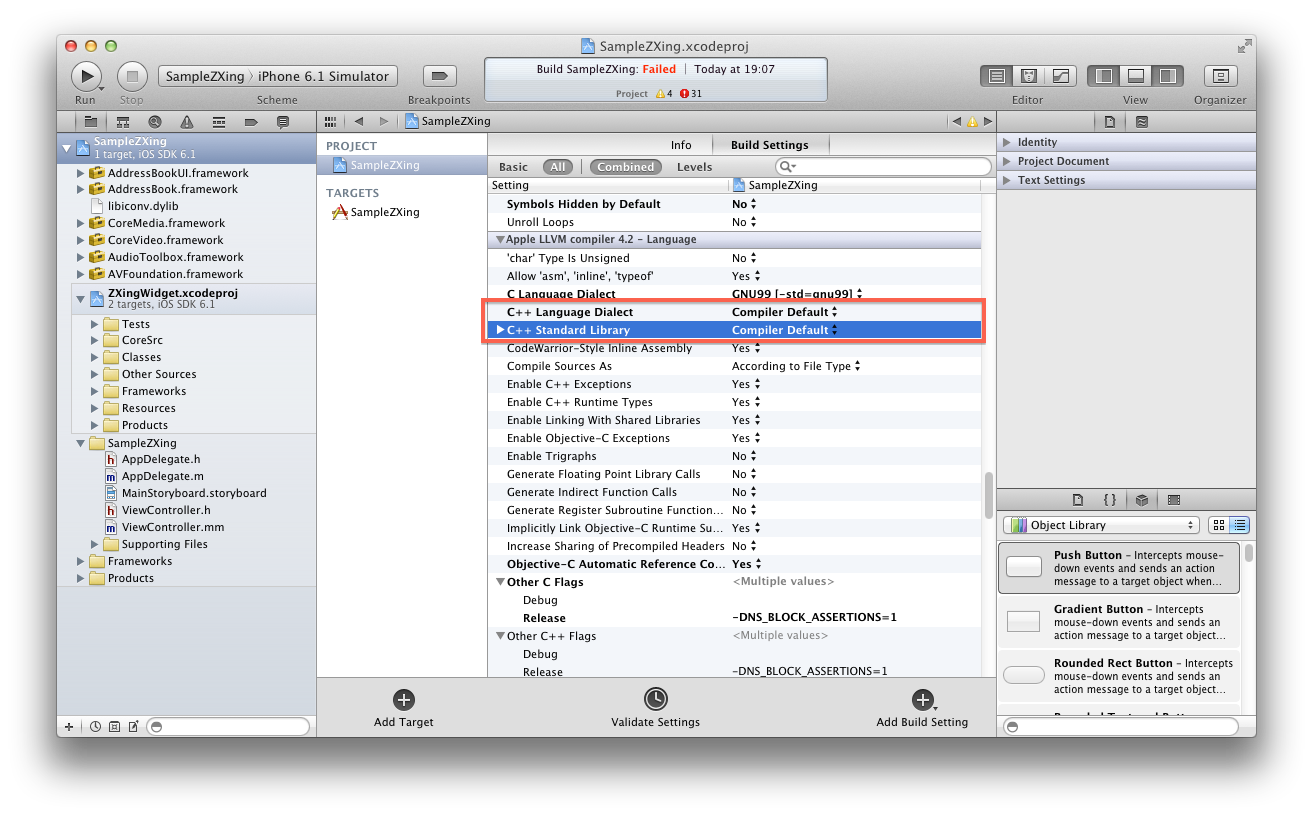Select the Levels display mode
Image resolution: width=1313 pixels, height=816 pixels.
tap(695, 167)
